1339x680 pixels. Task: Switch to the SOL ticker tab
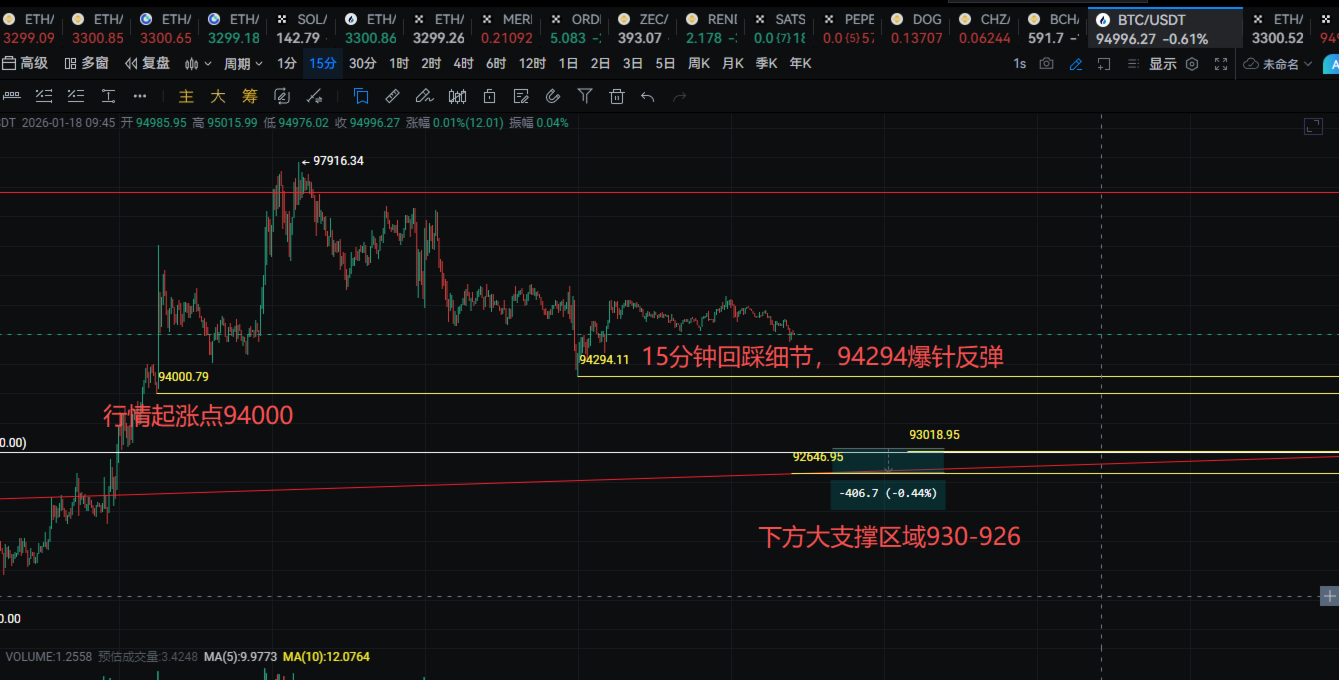304,28
